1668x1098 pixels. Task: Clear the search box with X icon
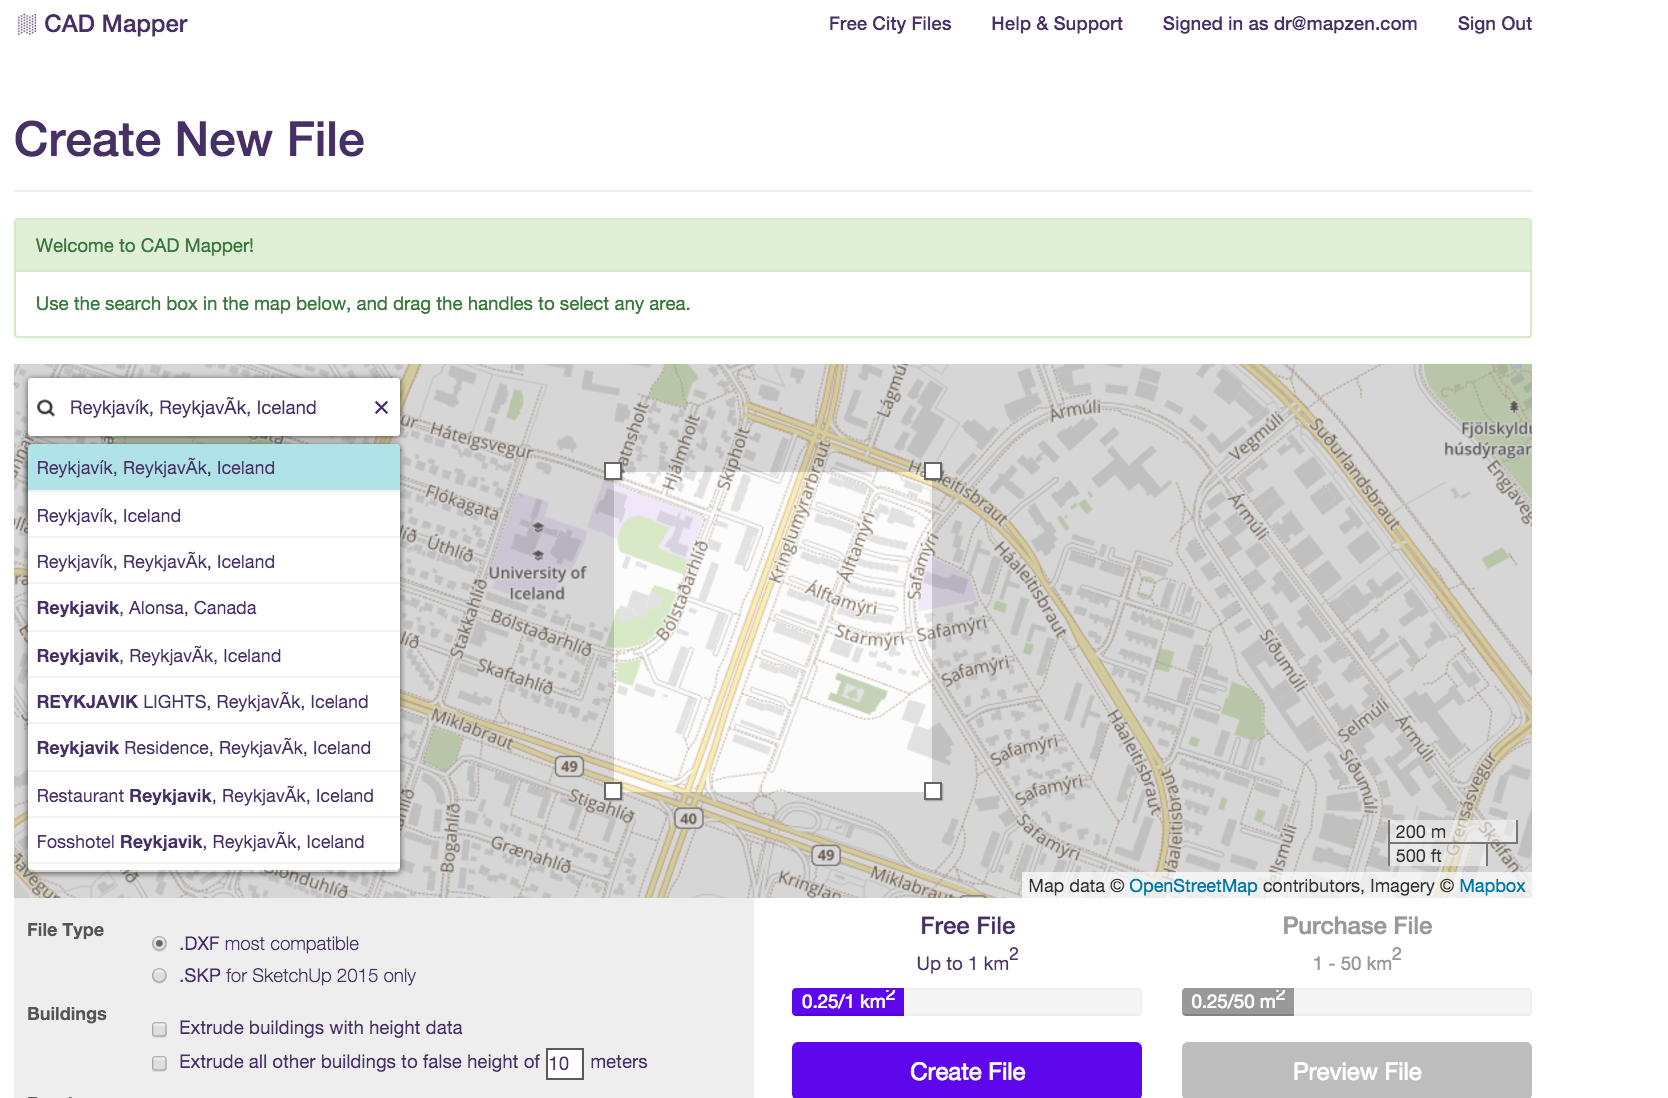381,407
